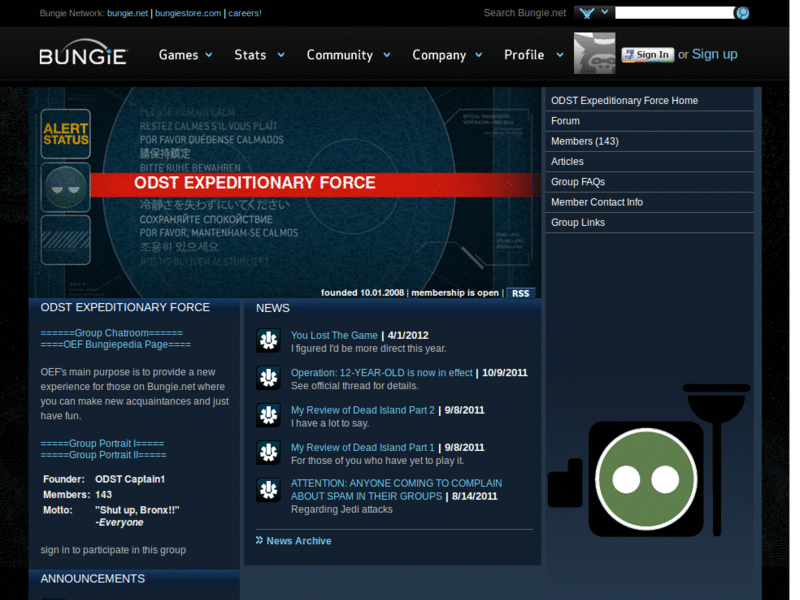This screenshot has height=600, width=800.
Task: Open the Group Chatroom link
Action: (x=112, y=333)
